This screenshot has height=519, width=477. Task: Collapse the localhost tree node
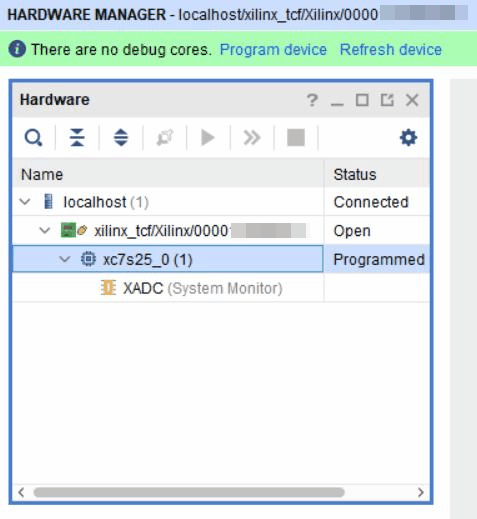pos(25,202)
